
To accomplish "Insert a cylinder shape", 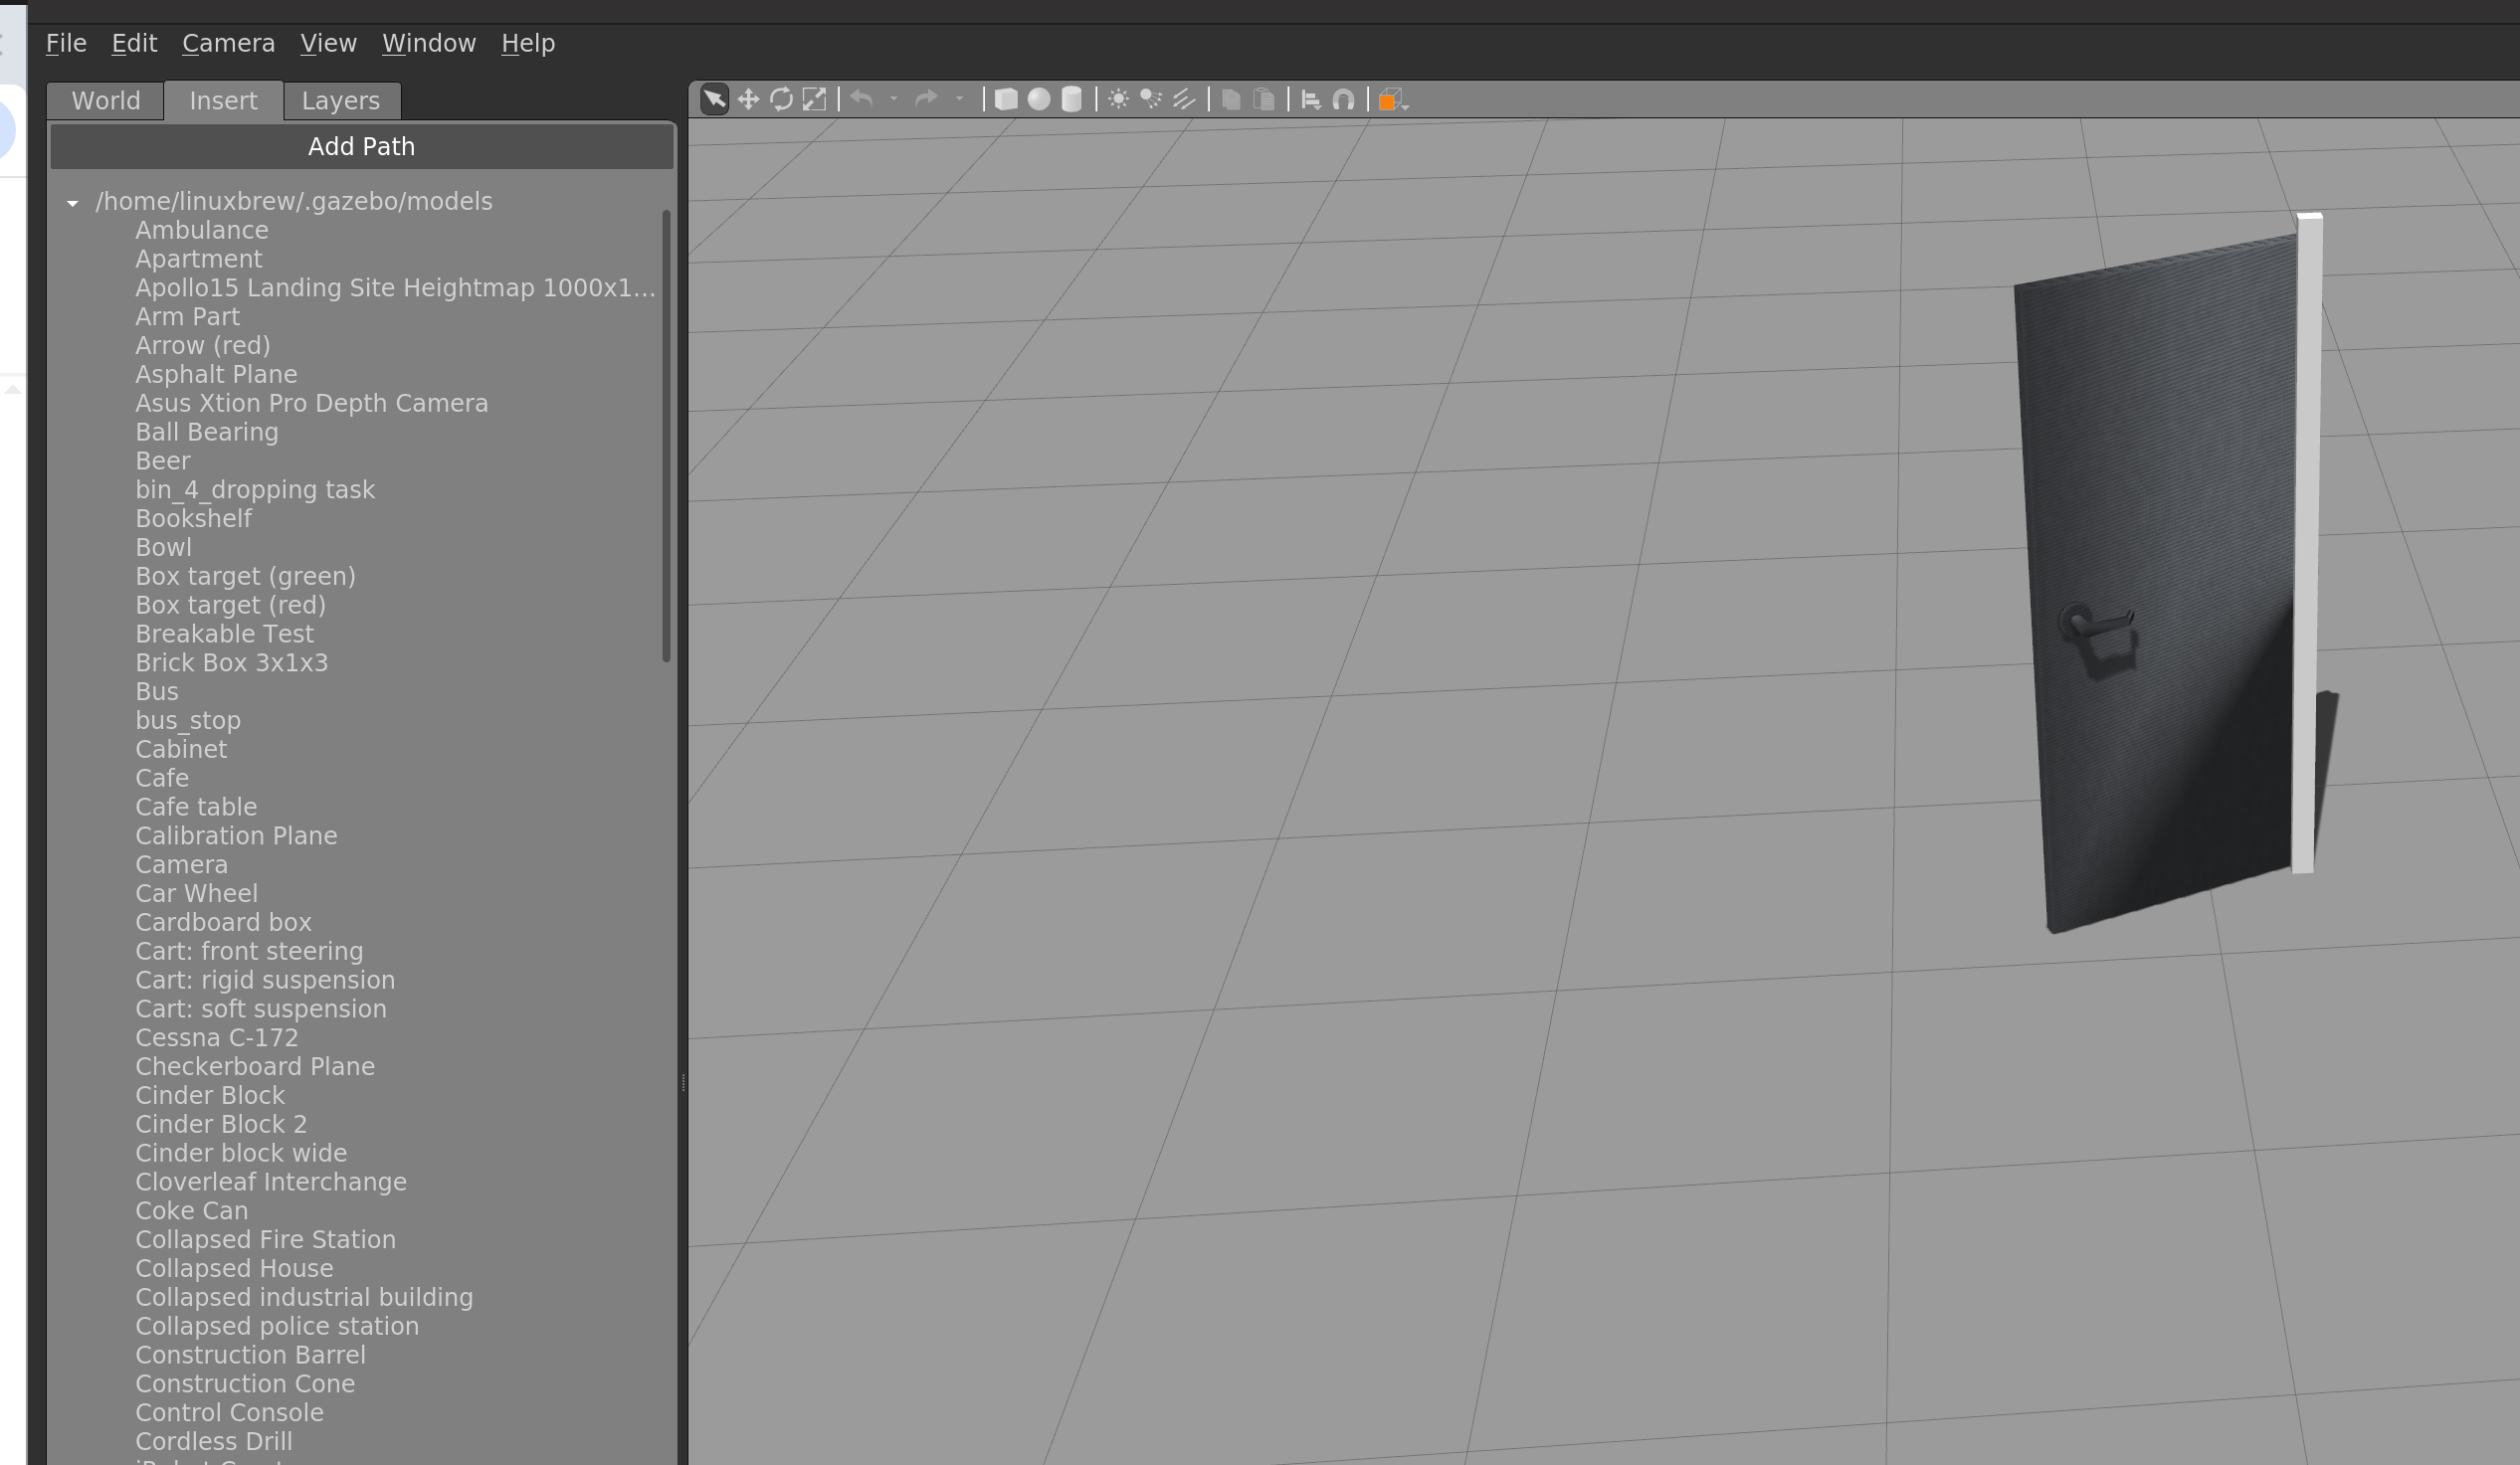I will 1071,99.
